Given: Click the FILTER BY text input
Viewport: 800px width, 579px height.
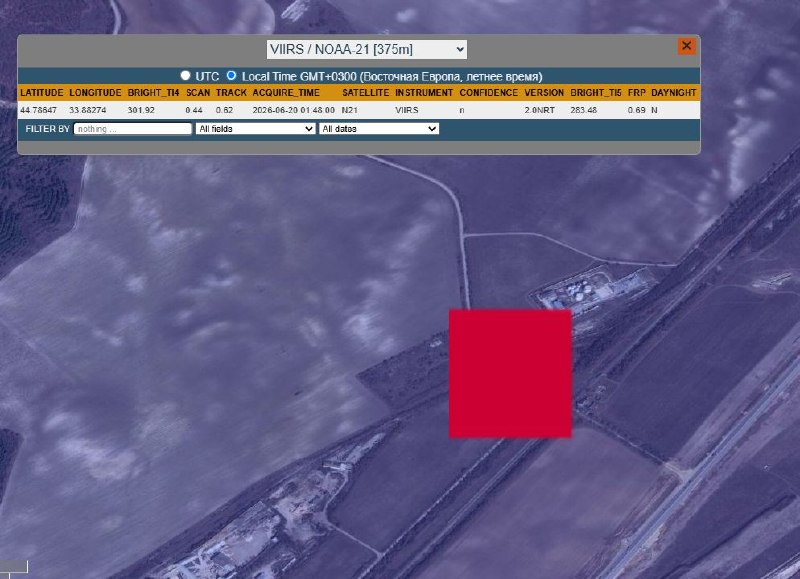Looking at the screenshot, I should tap(133, 129).
